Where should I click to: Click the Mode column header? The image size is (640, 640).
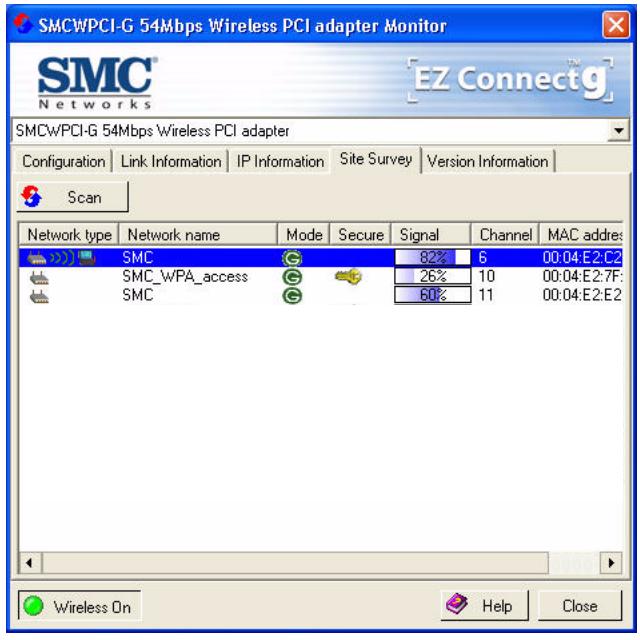(304, 235)
